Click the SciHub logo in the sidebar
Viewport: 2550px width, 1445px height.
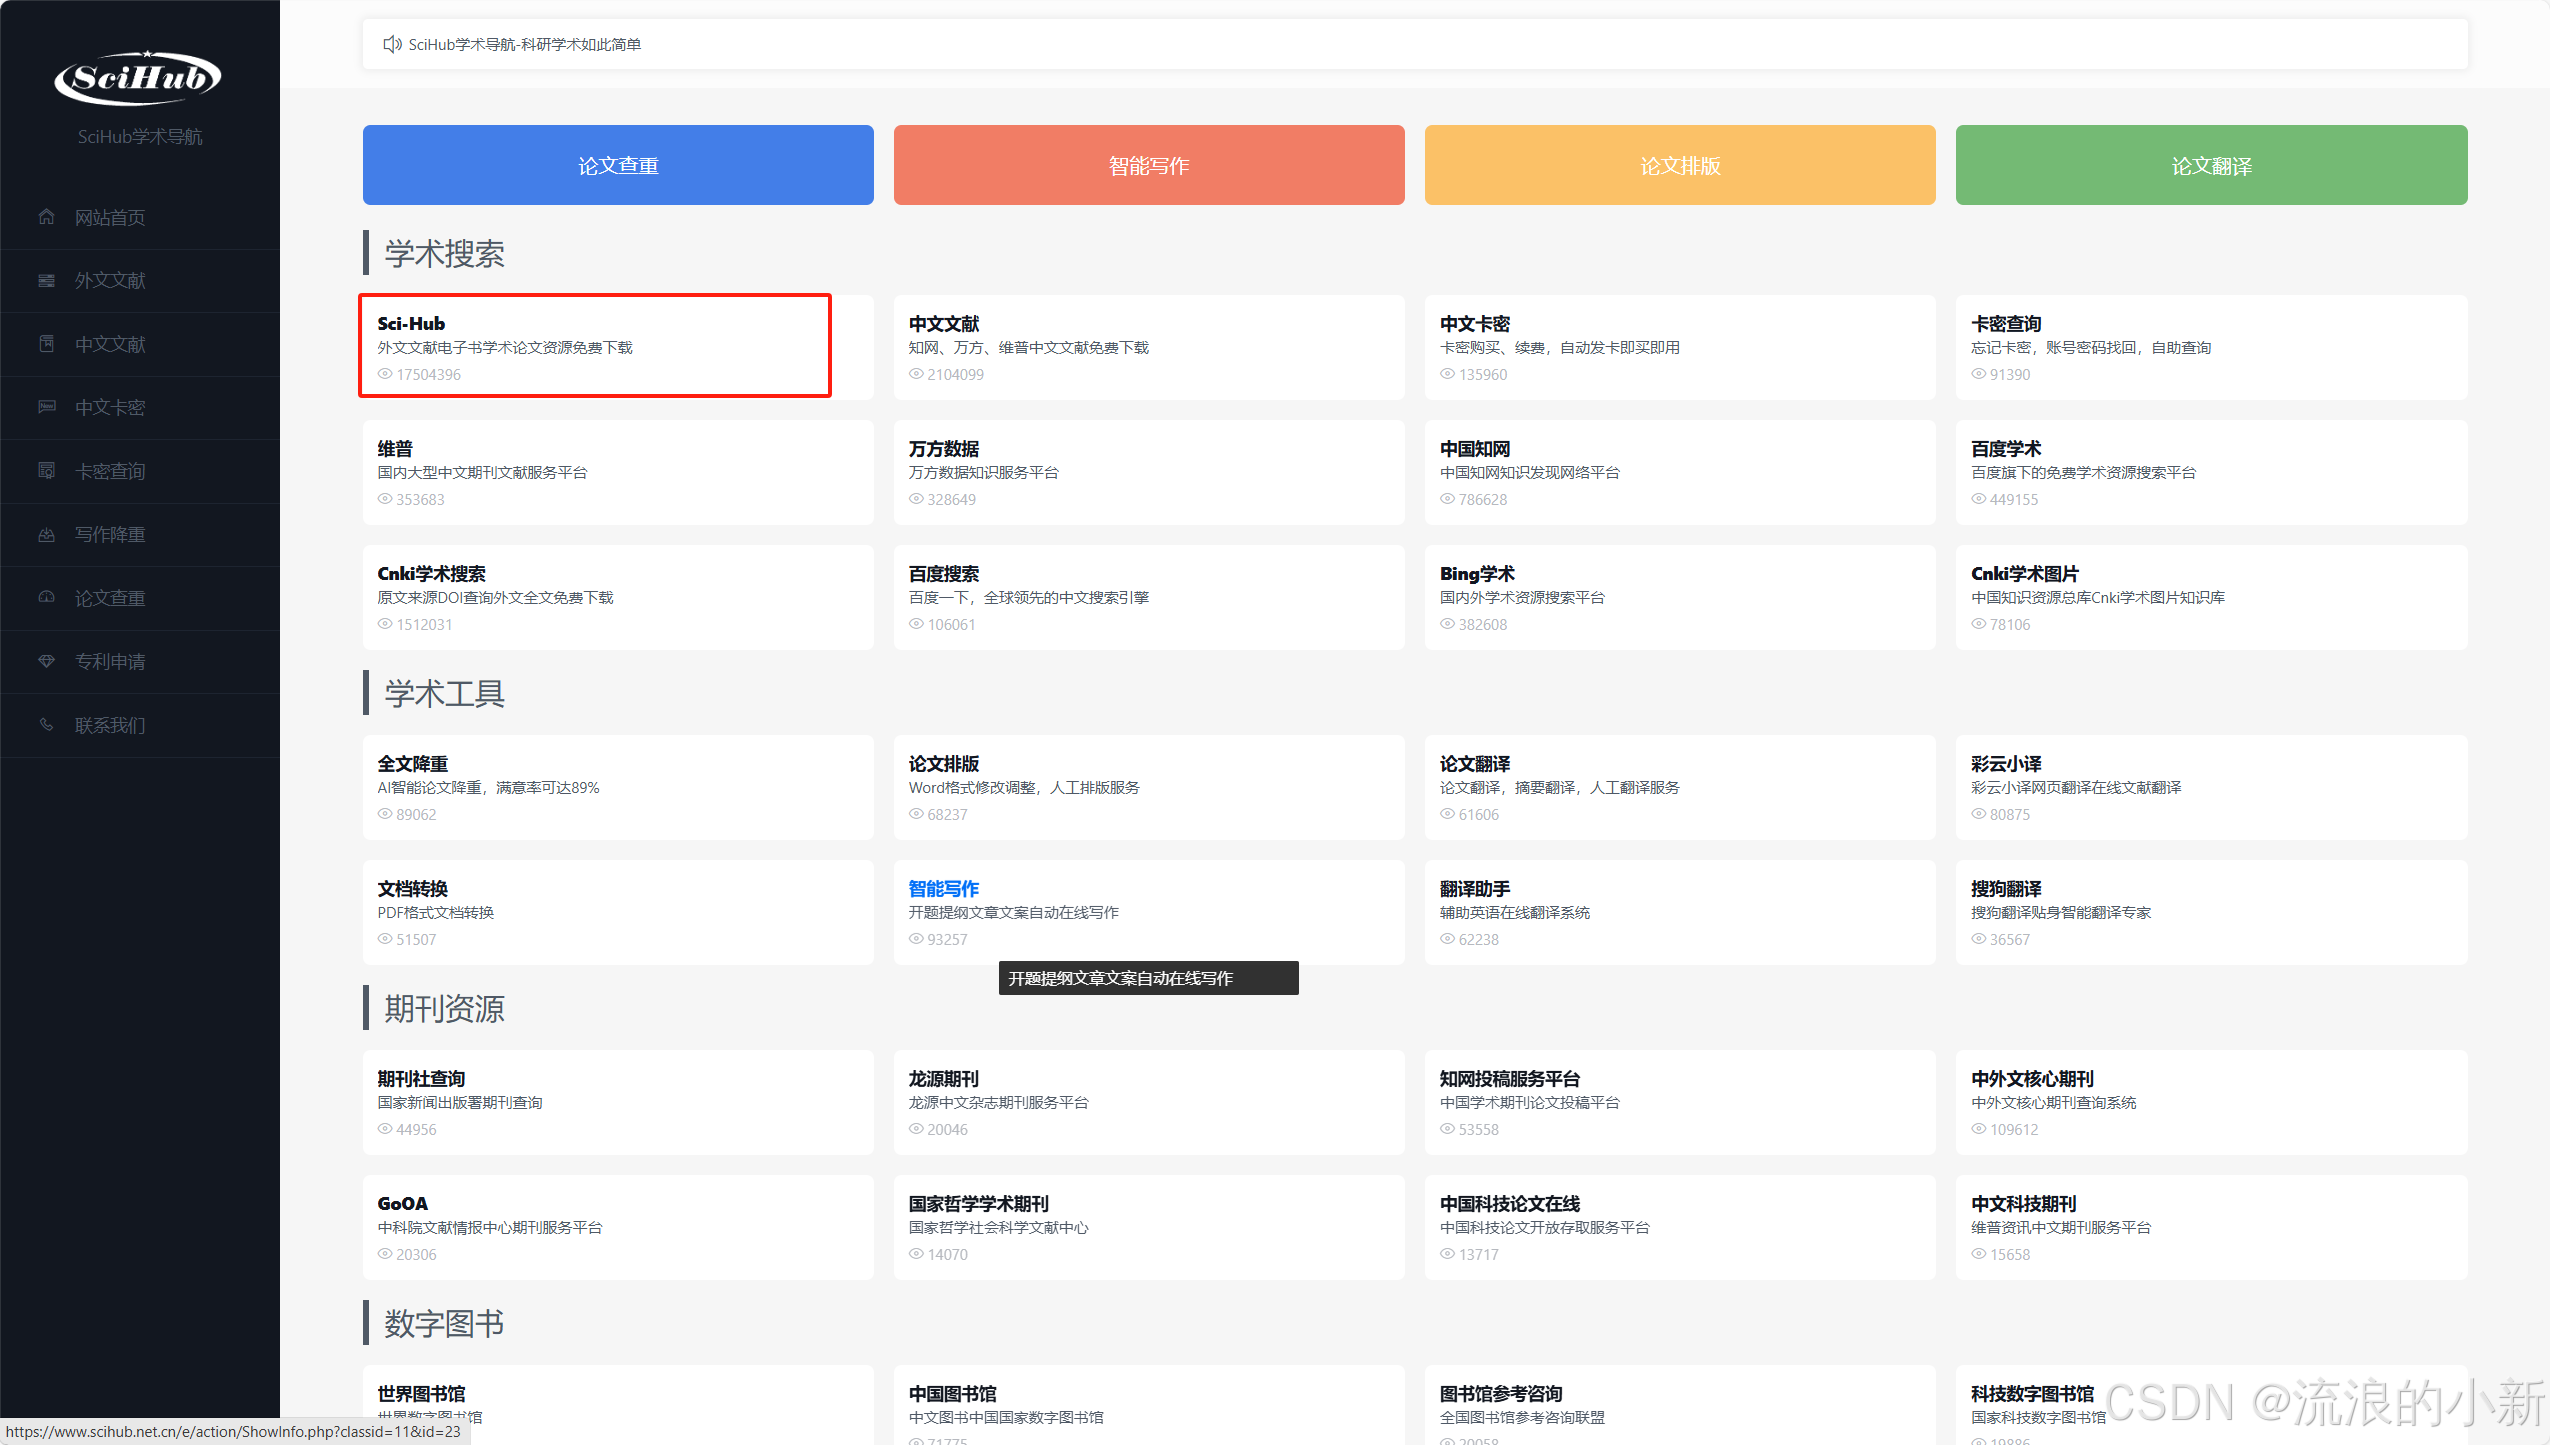(x=138, y=78)
